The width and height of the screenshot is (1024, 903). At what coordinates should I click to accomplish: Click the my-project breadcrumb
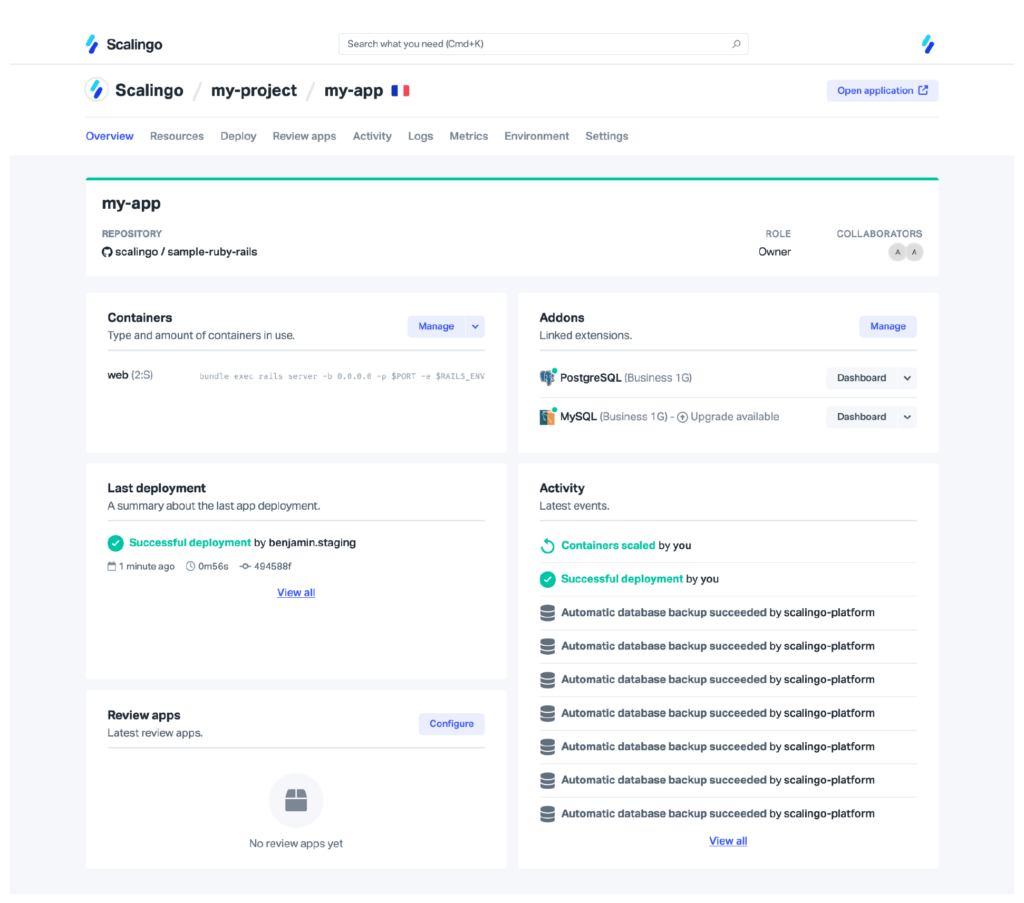click(254, 90)
